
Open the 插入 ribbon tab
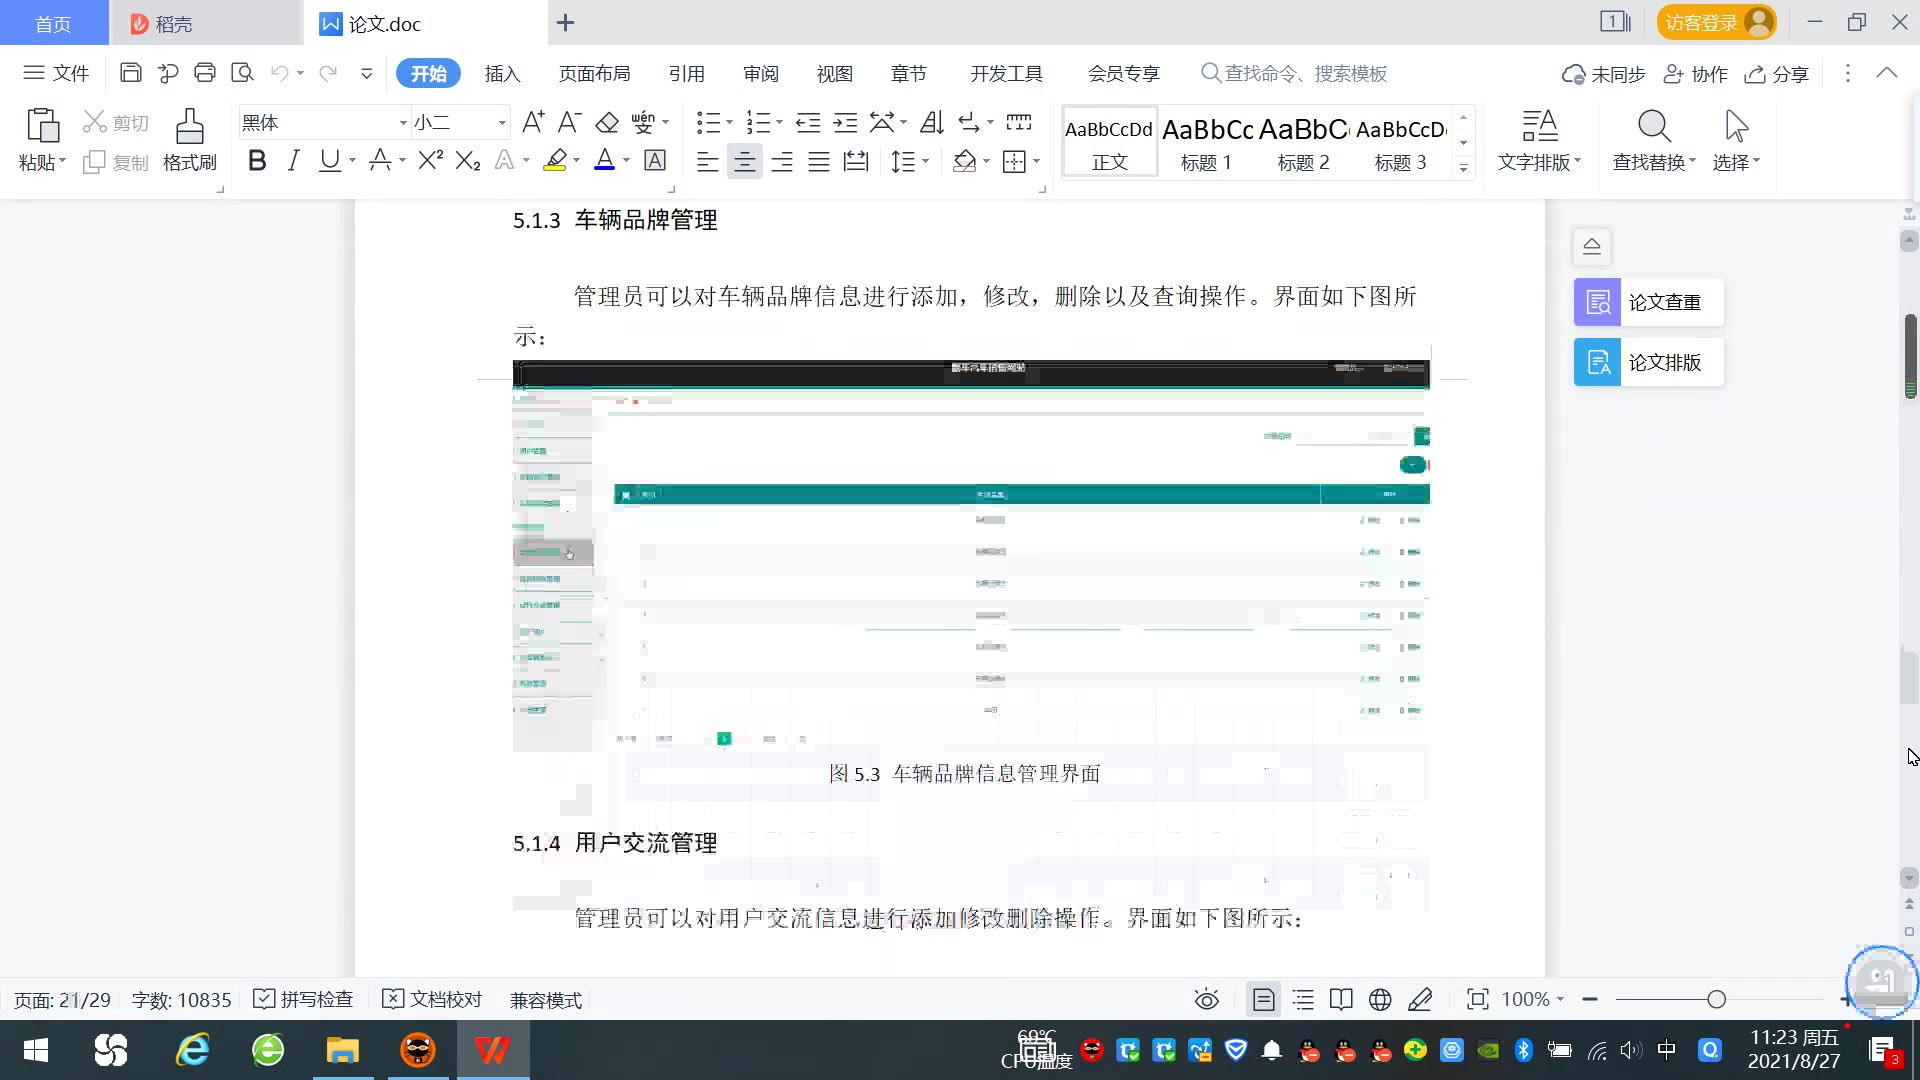tap(502, 73)
